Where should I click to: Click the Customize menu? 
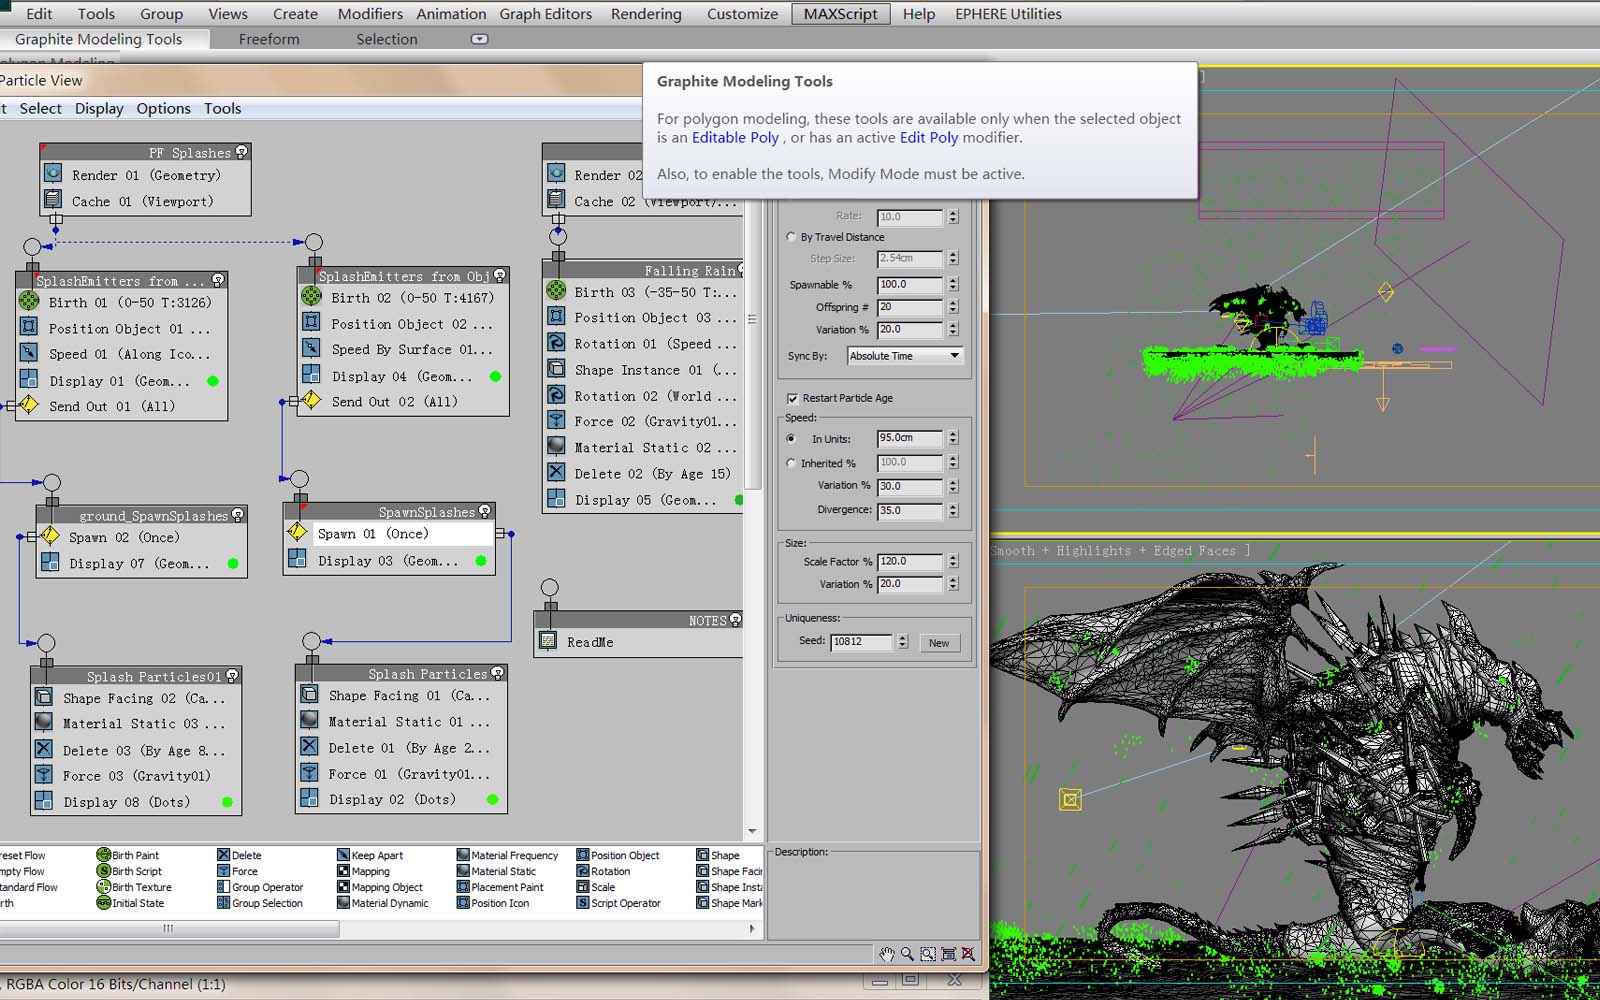(x=742, y=14)
